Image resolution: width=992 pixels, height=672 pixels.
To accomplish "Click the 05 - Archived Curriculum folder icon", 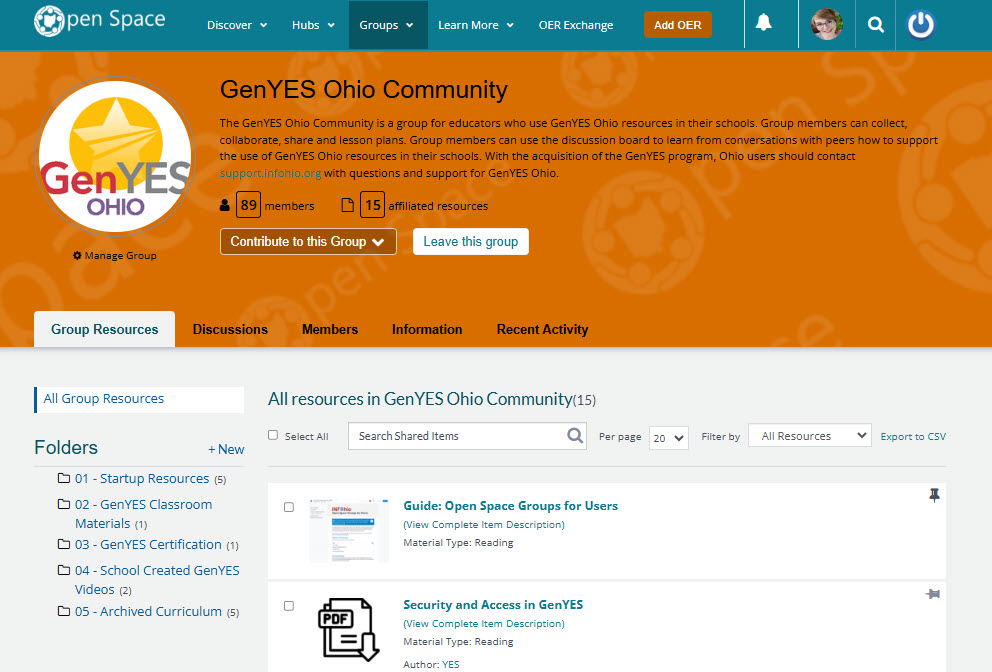I will (x=64, y=611).
